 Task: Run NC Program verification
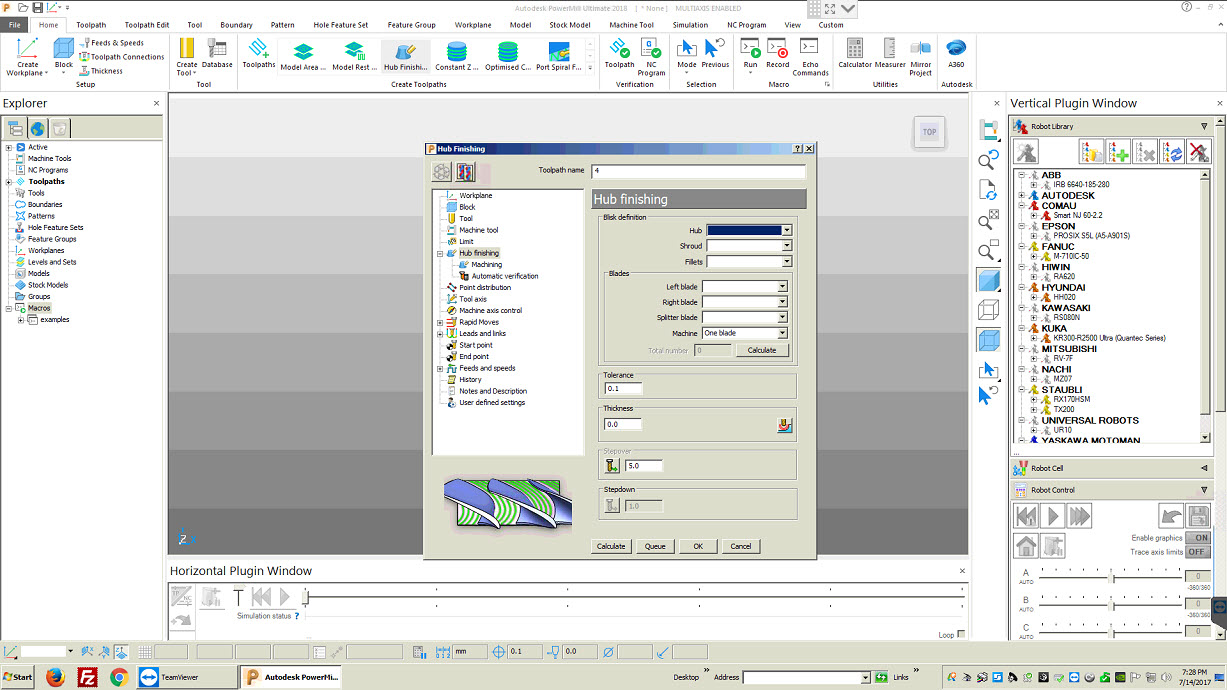[651, 56]
